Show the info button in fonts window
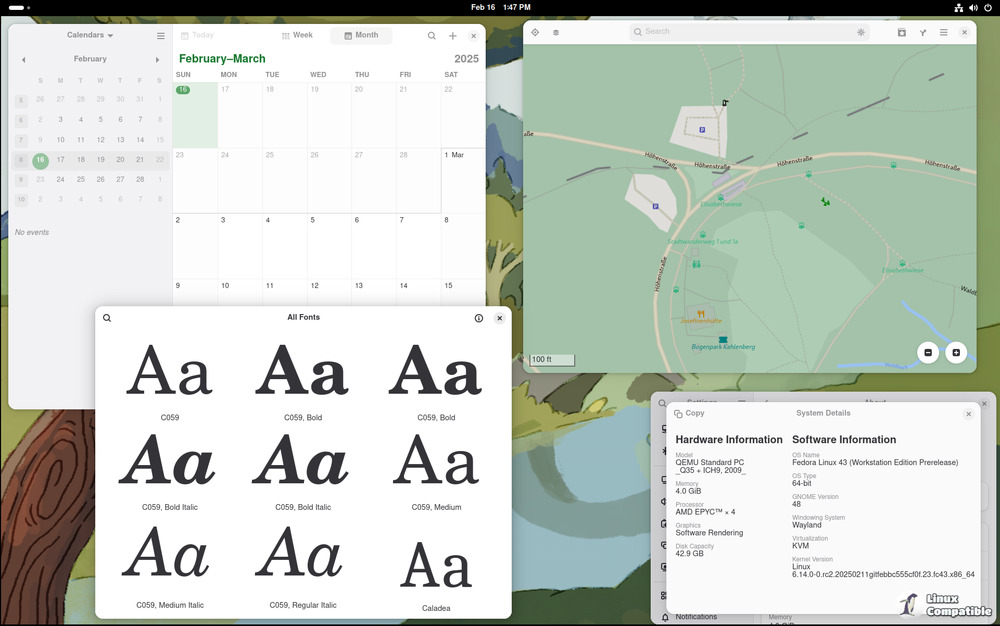This screenshot has height=626, width=1000. click(x=478, y=318)
